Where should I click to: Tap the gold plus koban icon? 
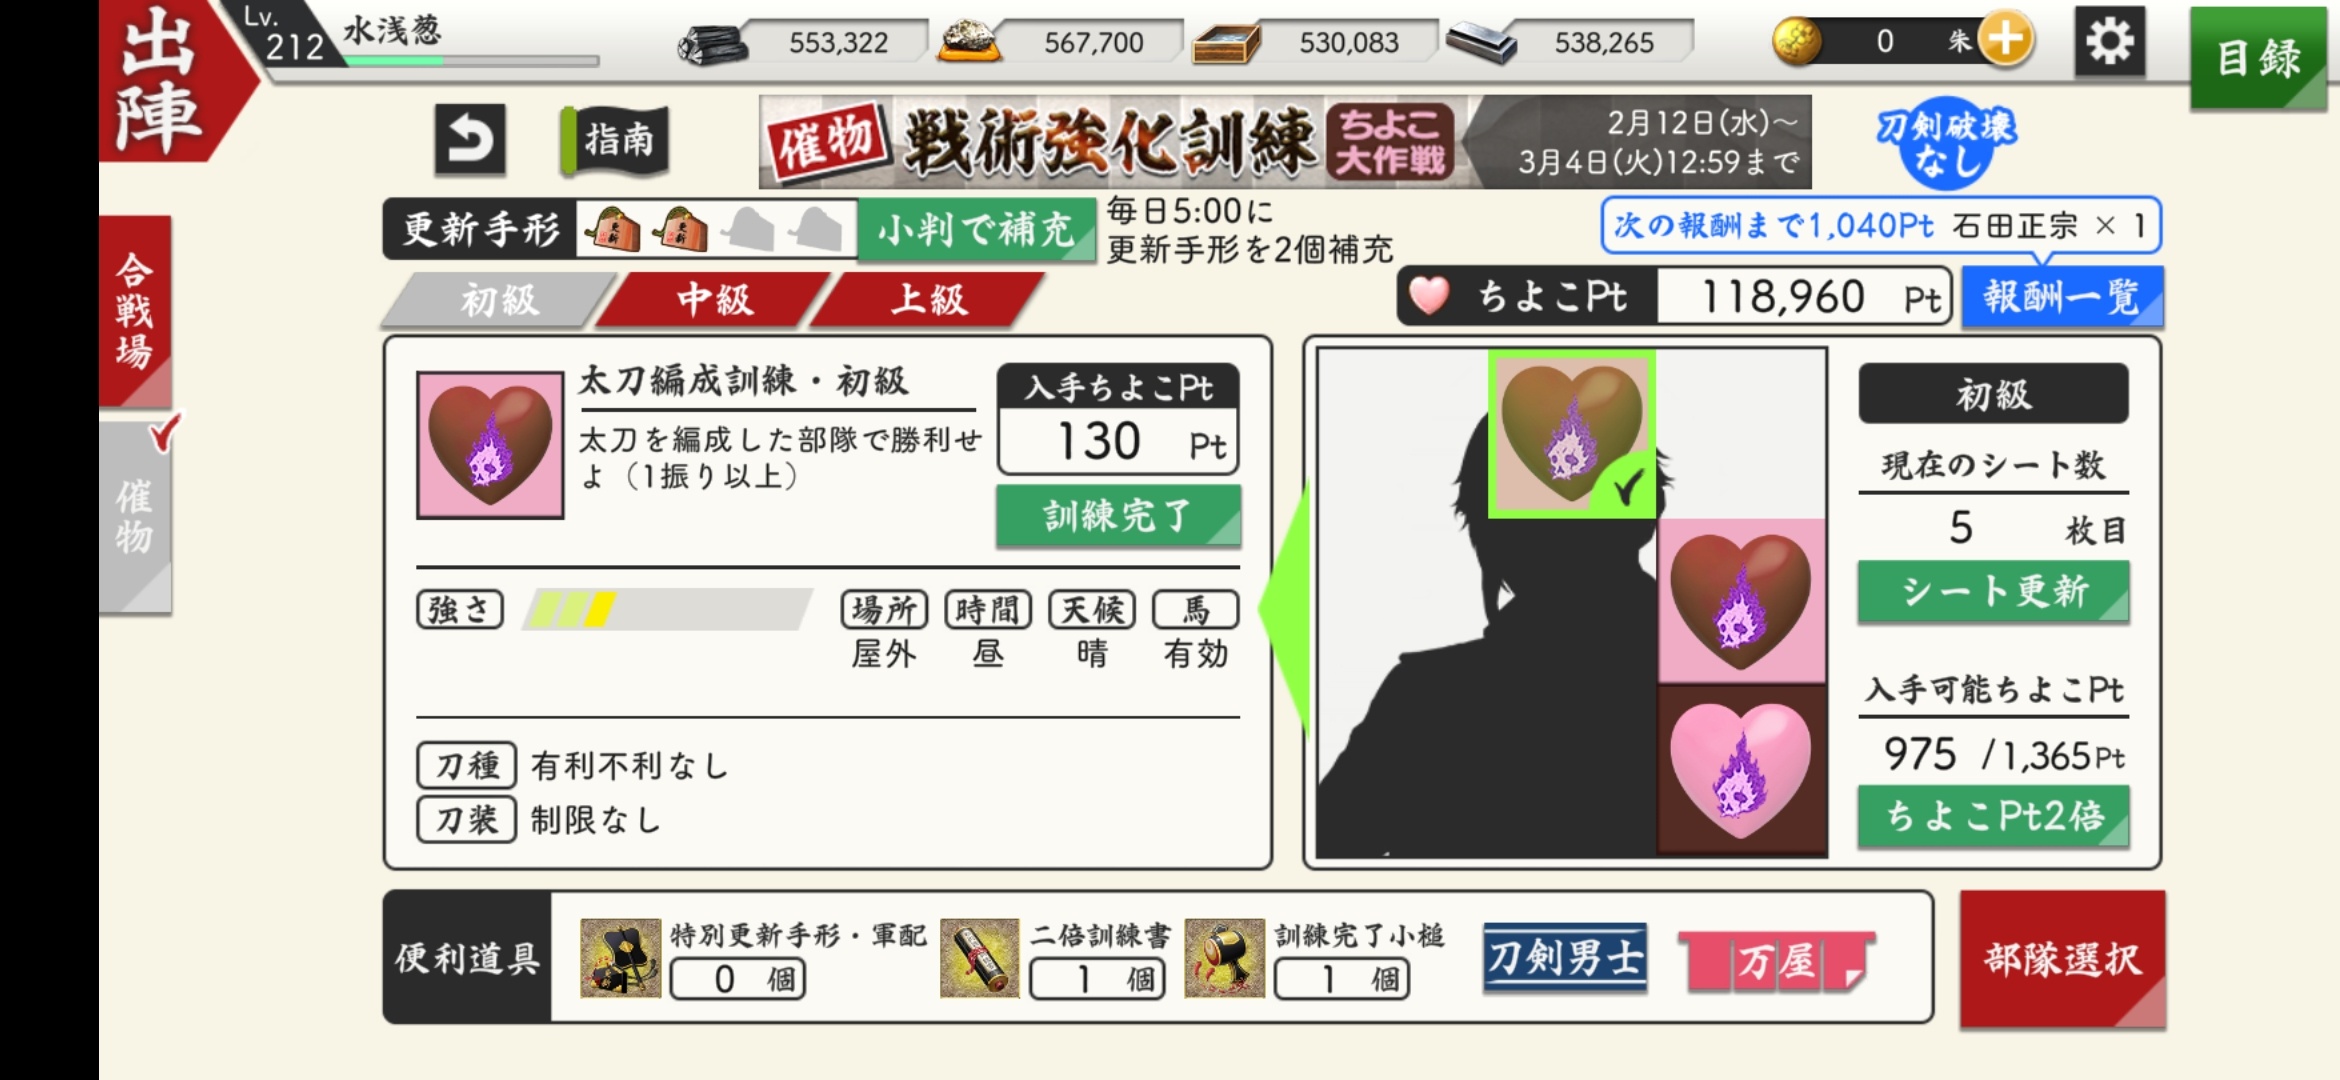coord(2007,40)
